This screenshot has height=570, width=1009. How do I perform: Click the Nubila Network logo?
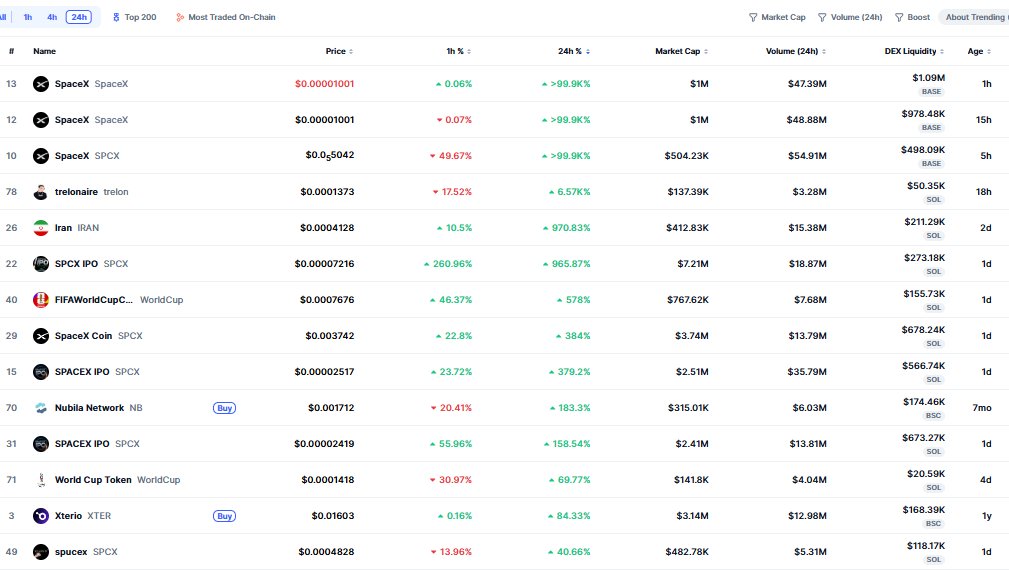[41, 409]
